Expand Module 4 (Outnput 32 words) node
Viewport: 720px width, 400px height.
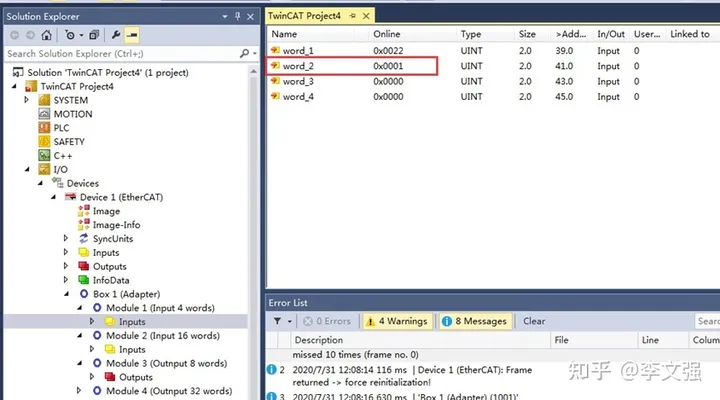pyautogui.click(x=79, y=390)
